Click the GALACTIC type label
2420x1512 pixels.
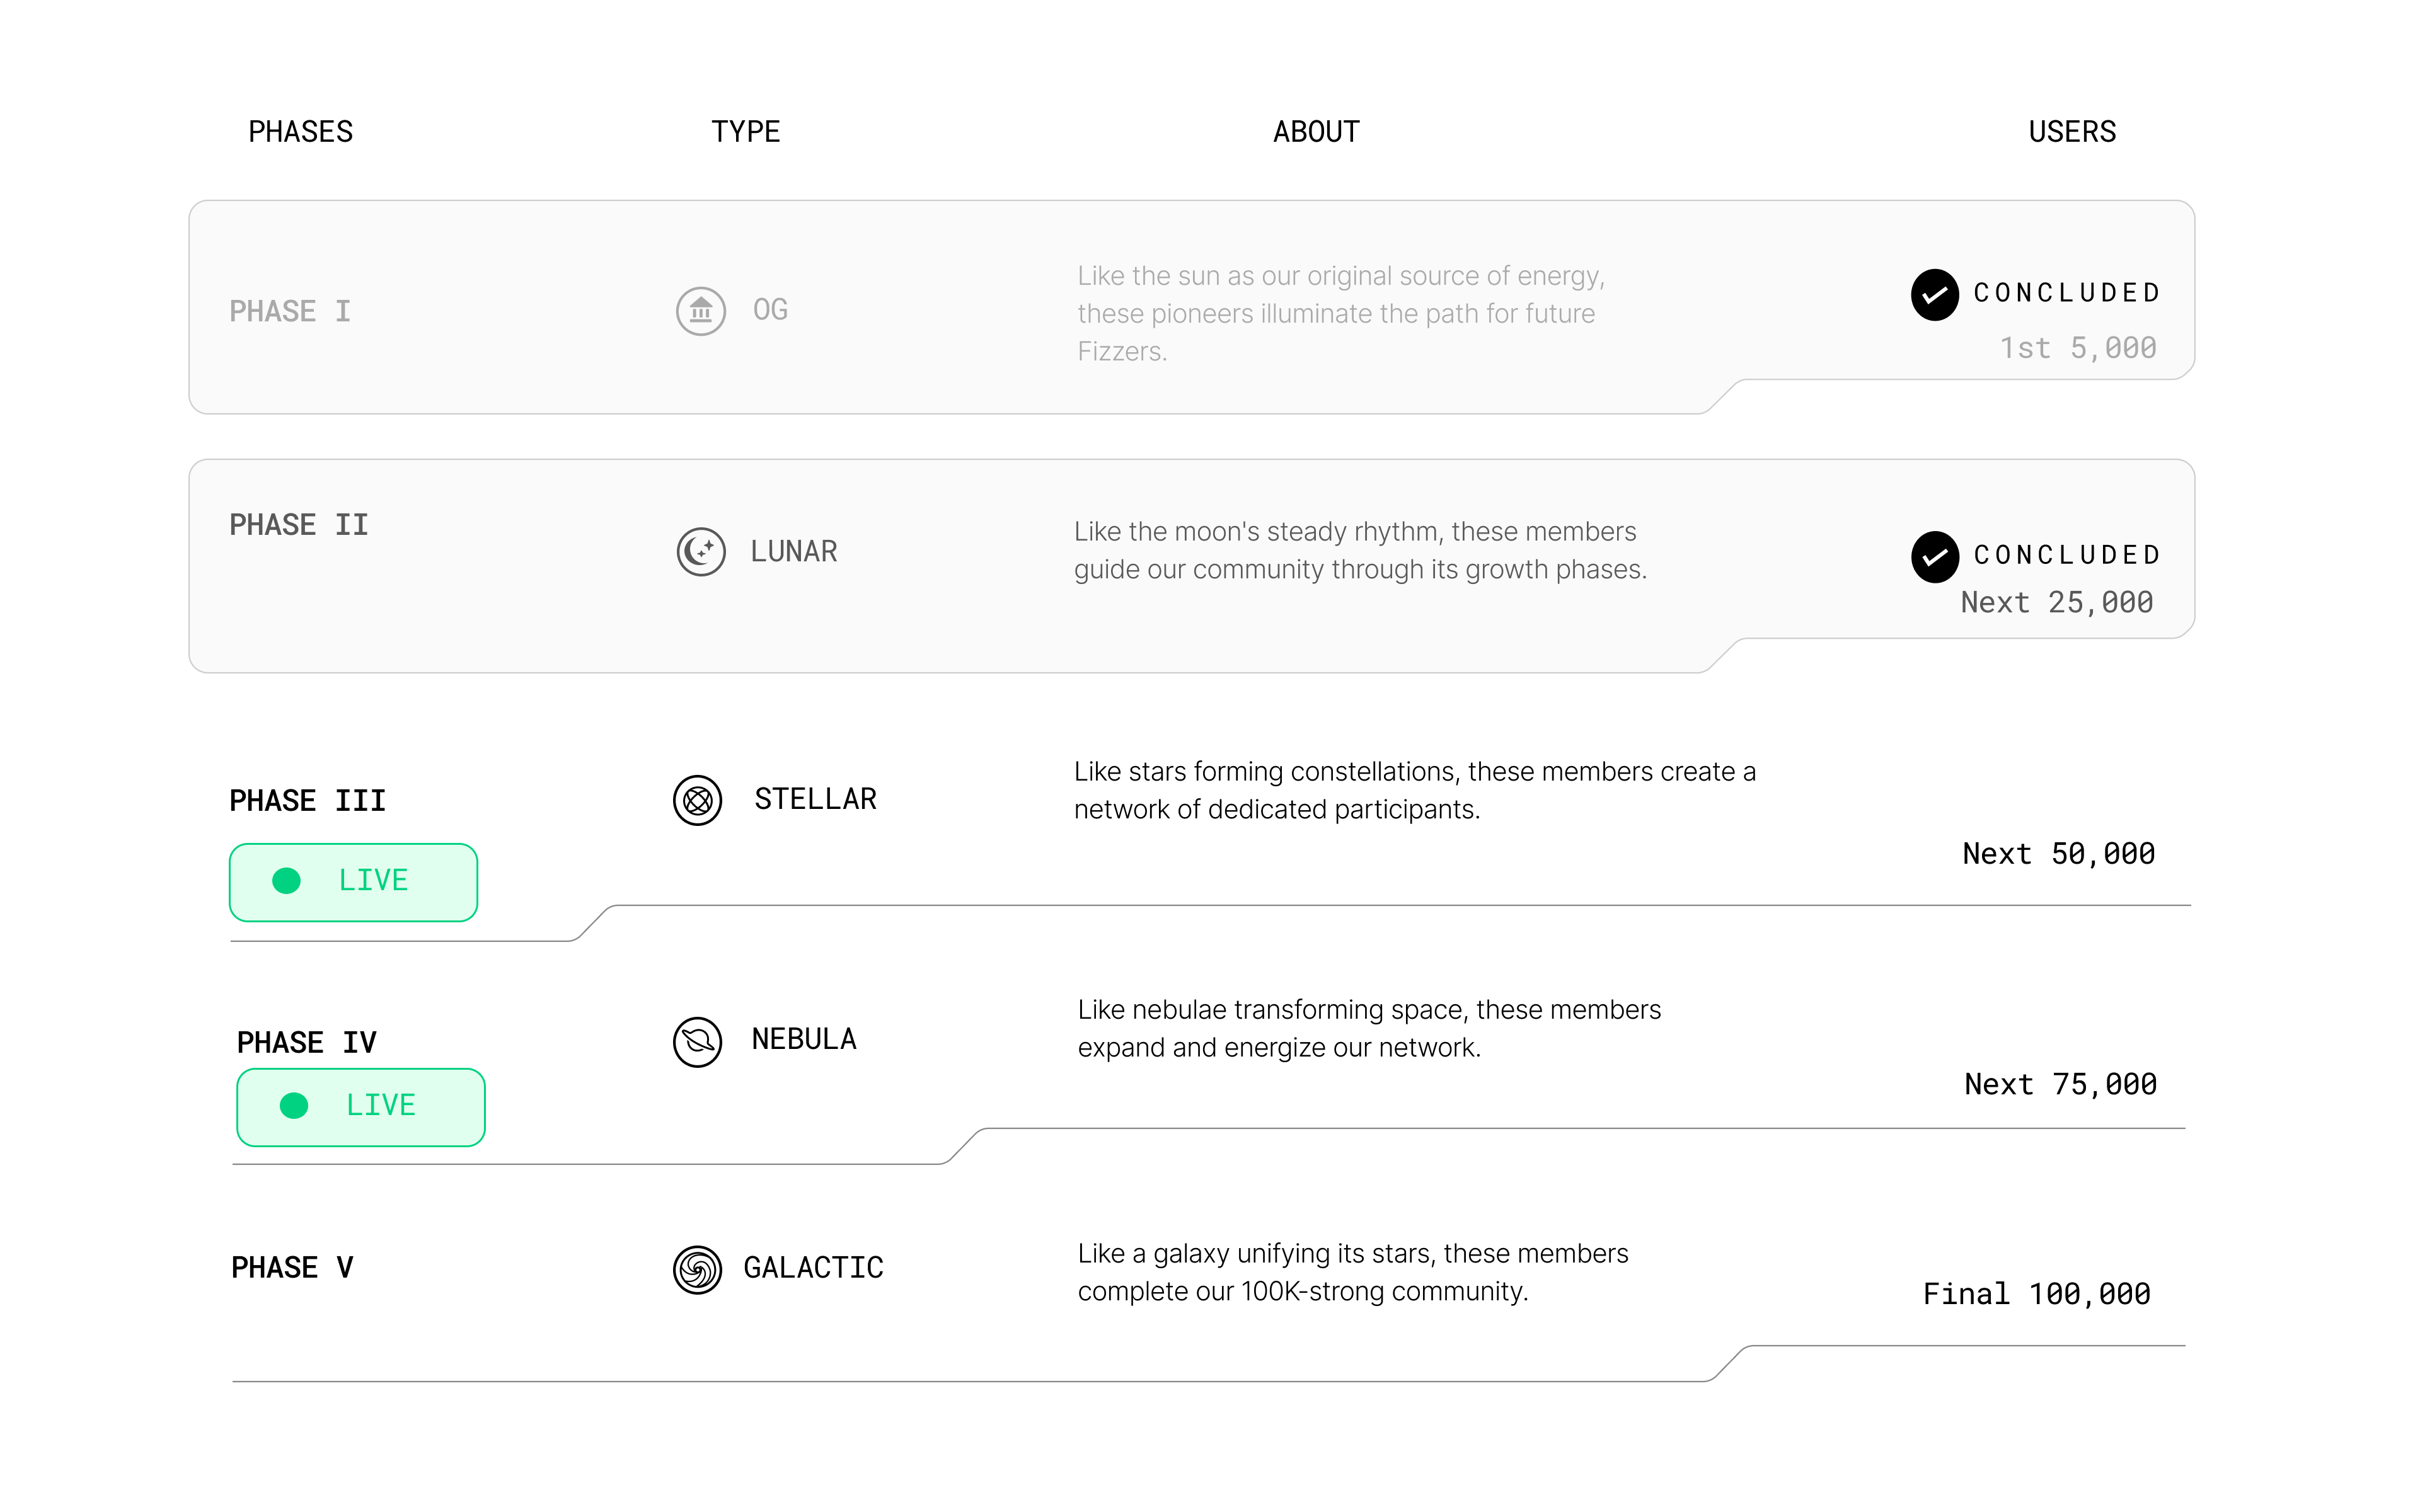coord(813,1268)
